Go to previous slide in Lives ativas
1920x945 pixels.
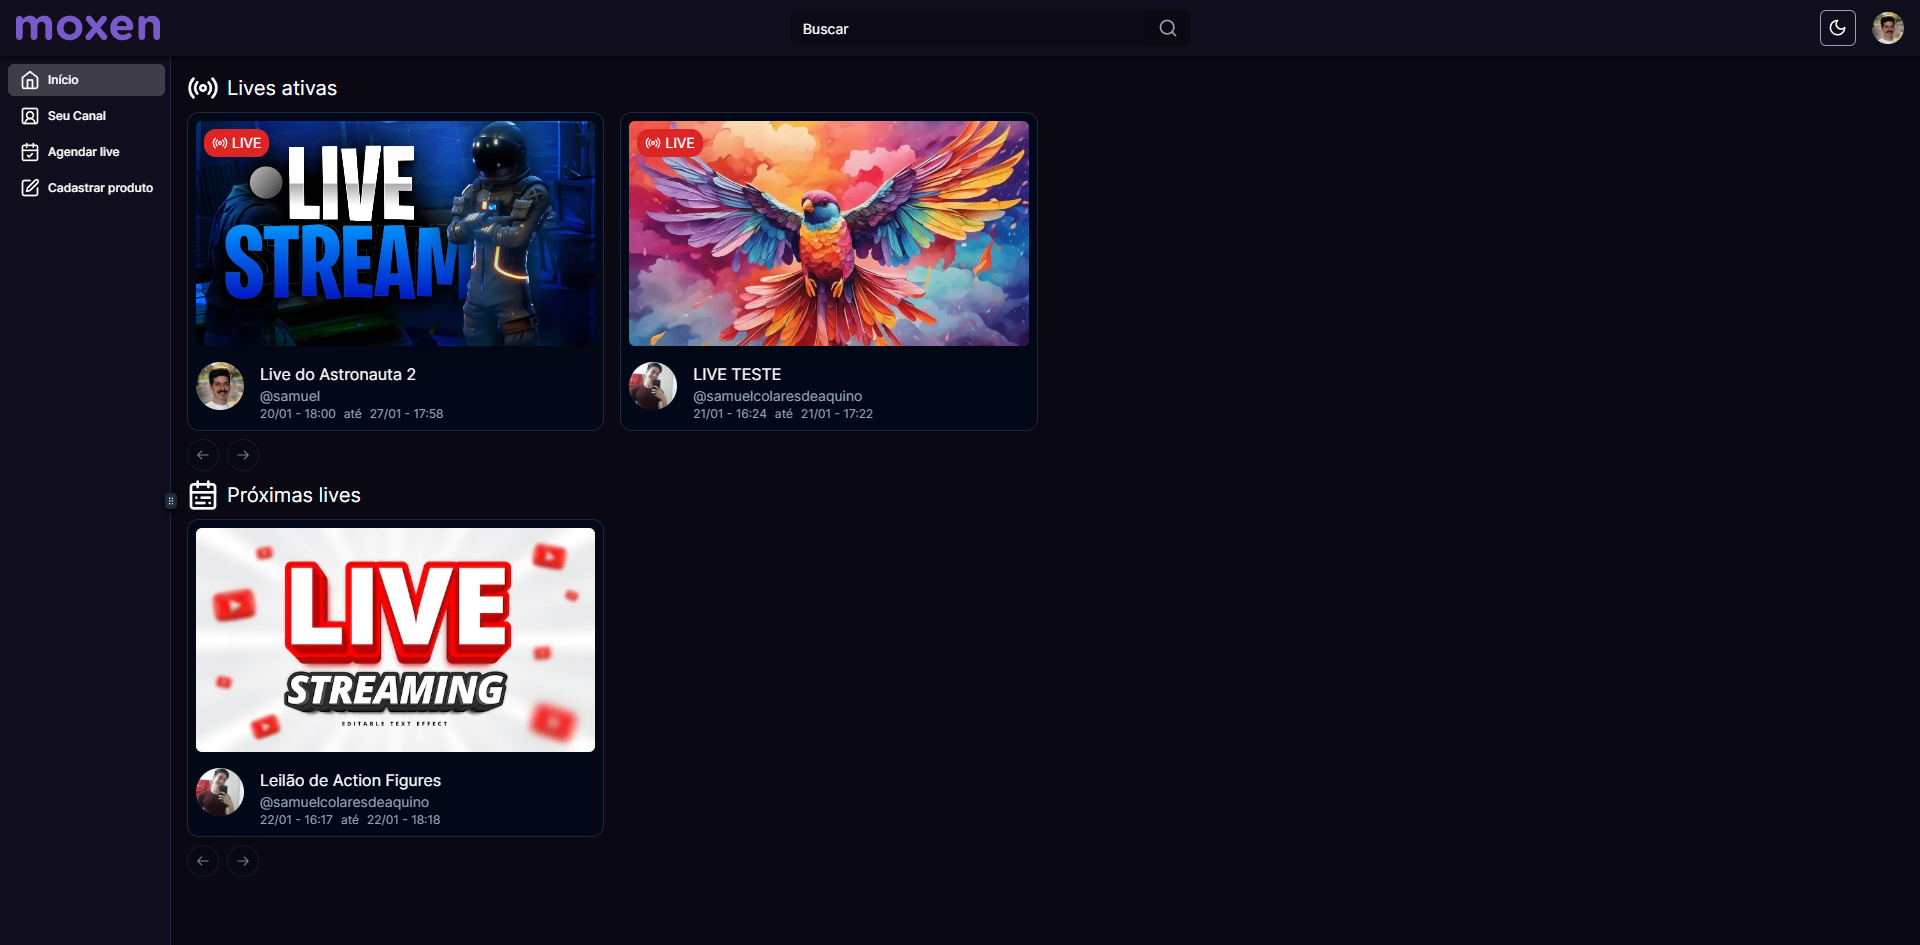tap(203, 455)
